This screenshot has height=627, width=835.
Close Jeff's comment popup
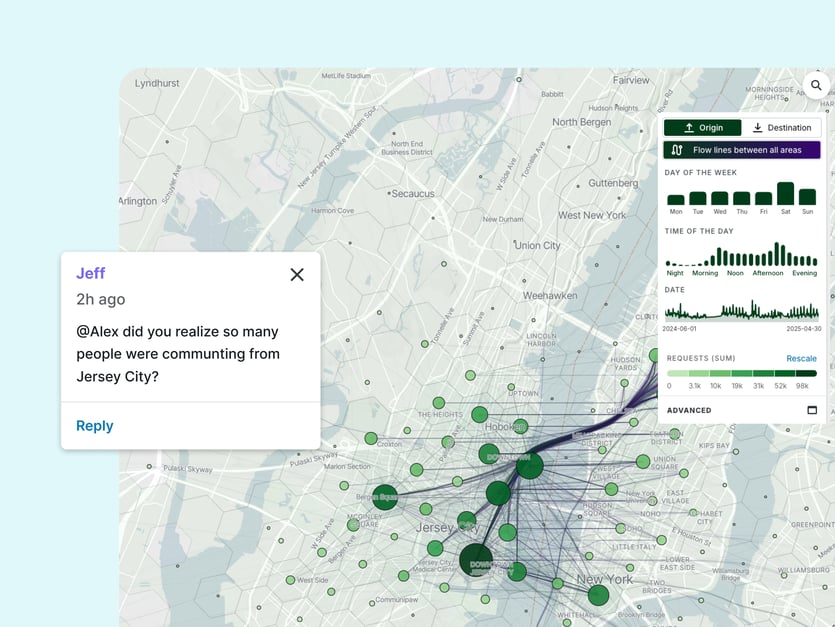297,274
